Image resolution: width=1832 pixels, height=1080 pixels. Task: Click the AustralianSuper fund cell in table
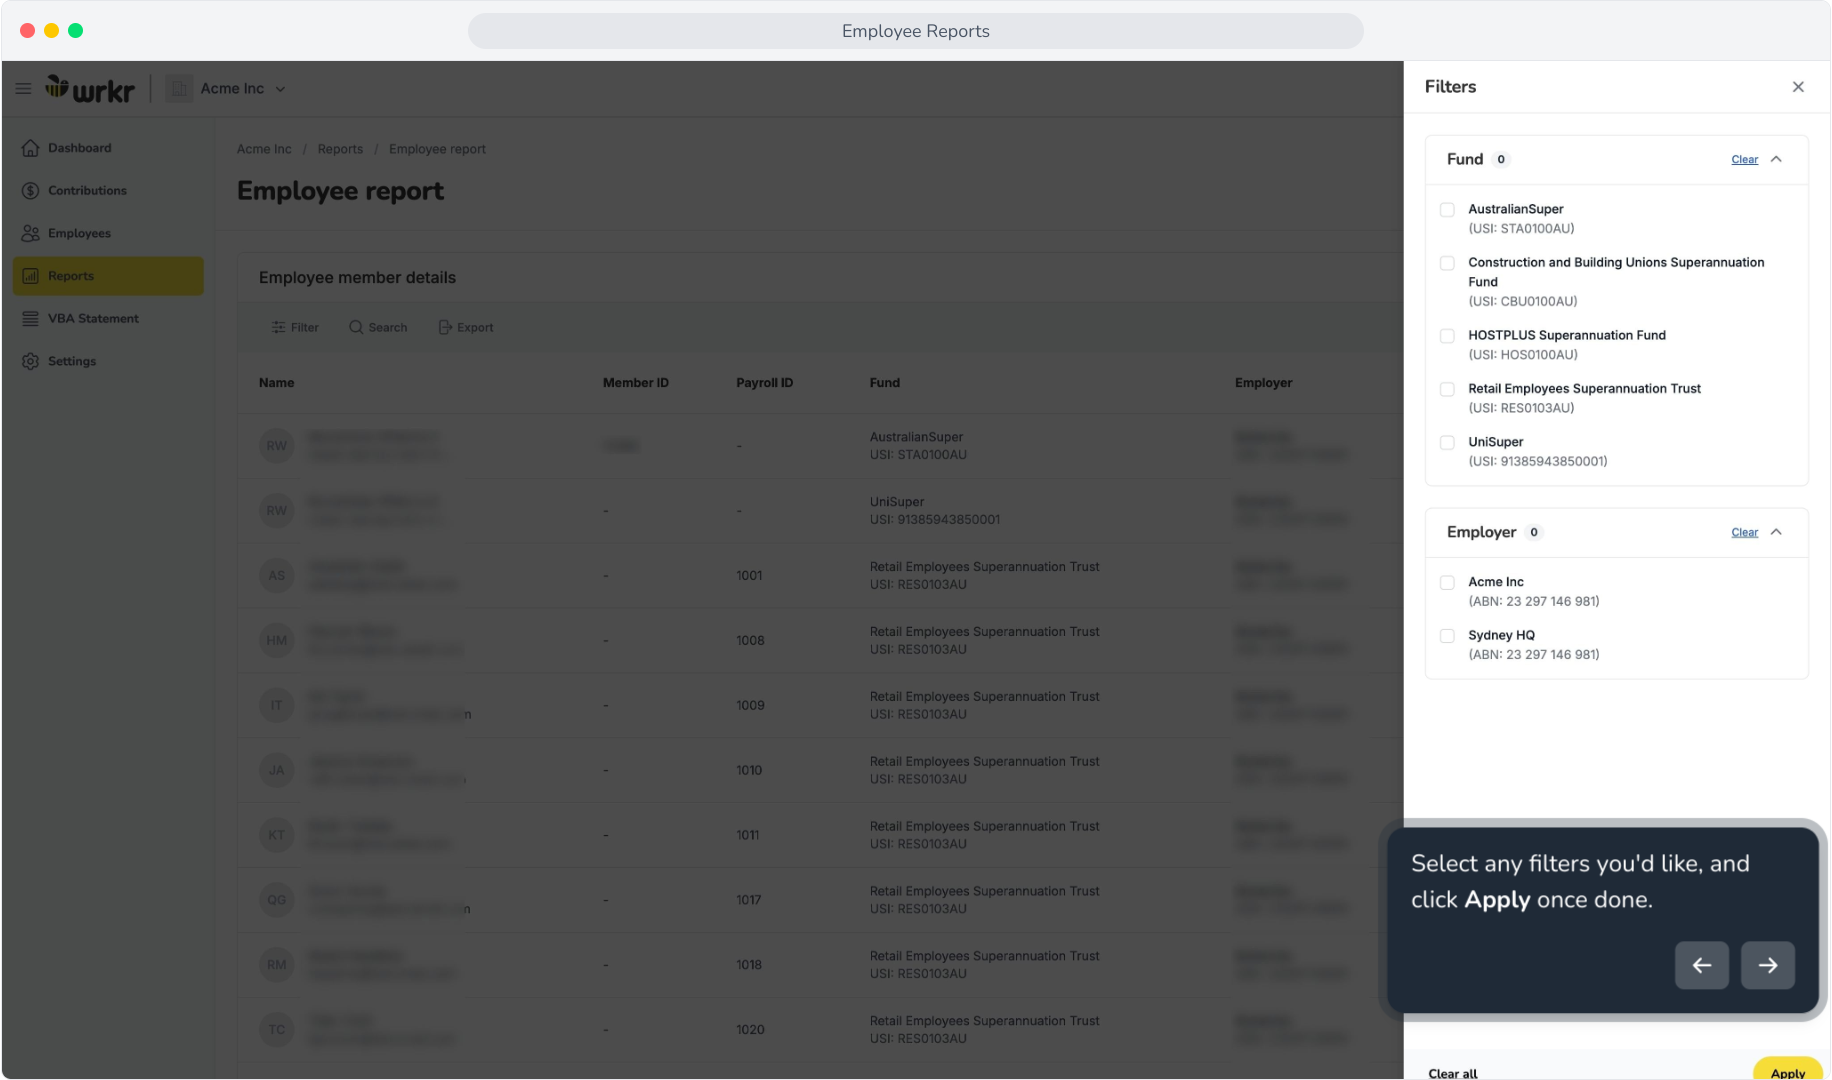coord(918,446)
